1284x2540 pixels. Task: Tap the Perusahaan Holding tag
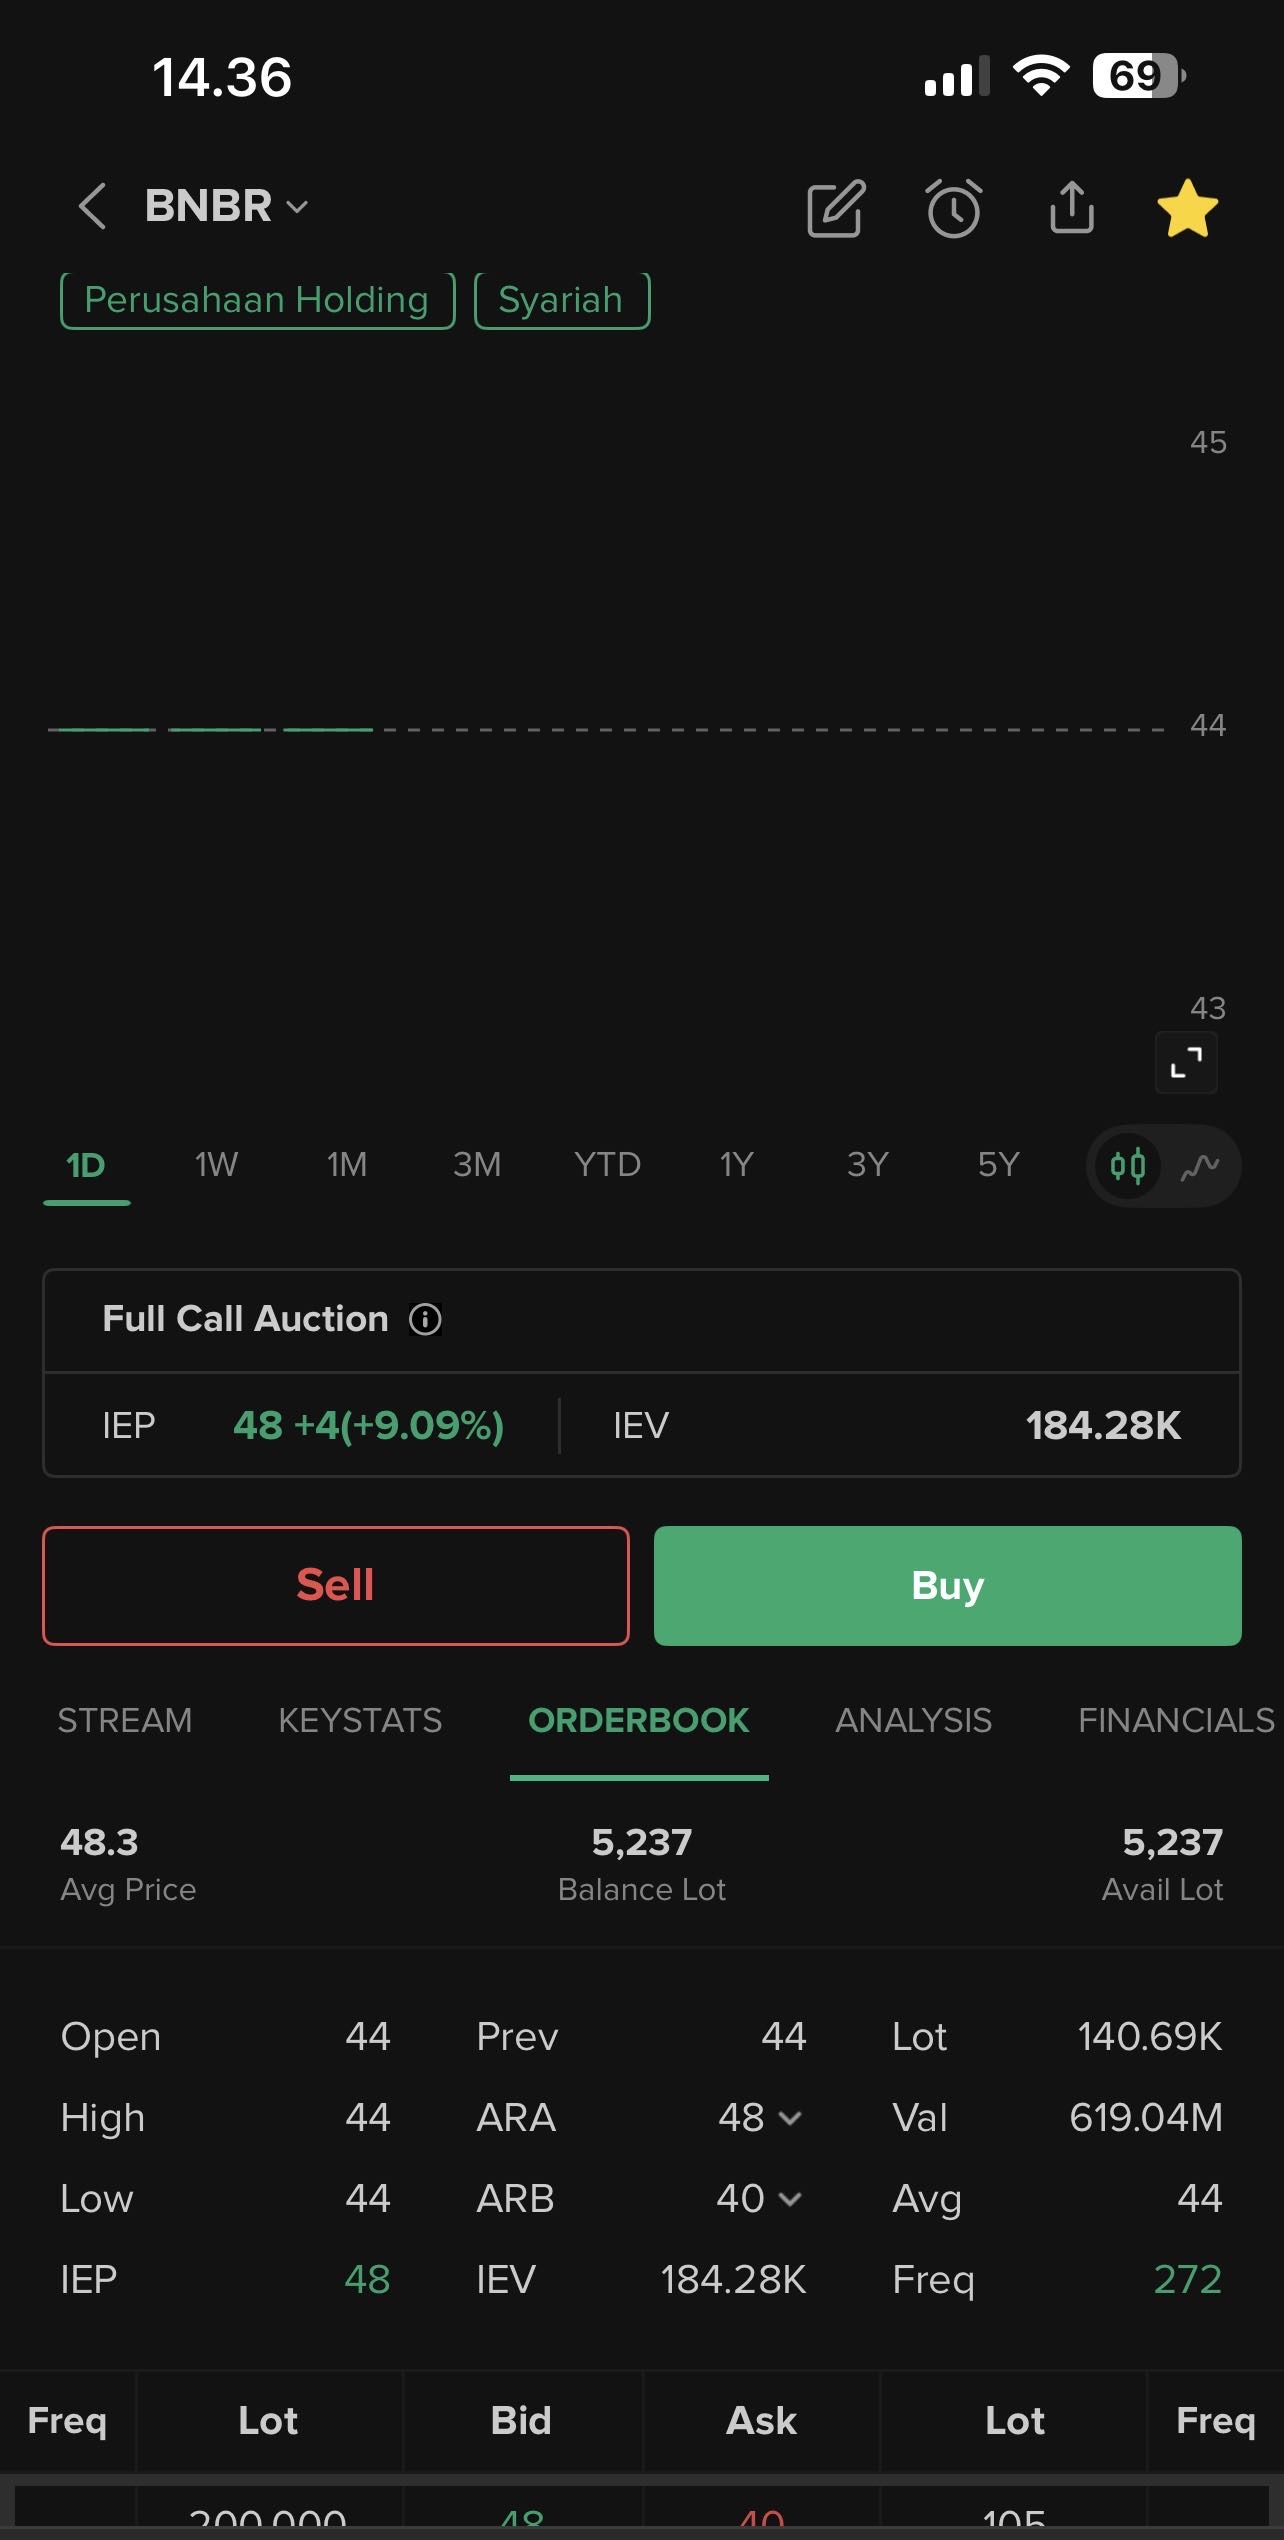tap(257, 300)
